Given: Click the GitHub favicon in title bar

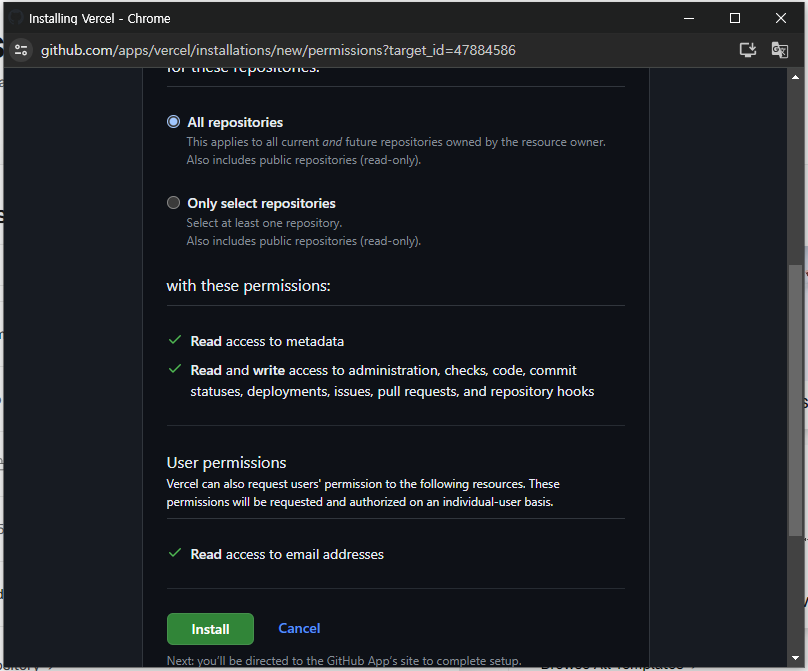Looking at the screenshot, I should click(x=16, y=18).
